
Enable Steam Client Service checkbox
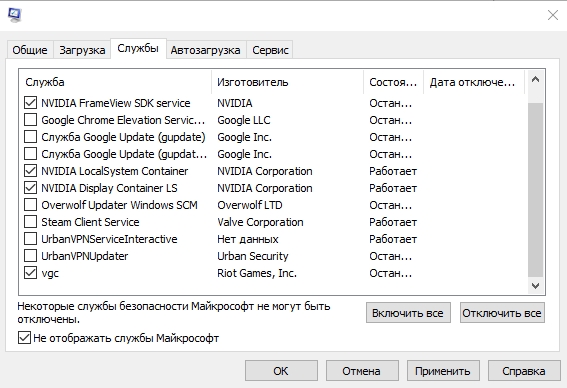click(30, 222)
